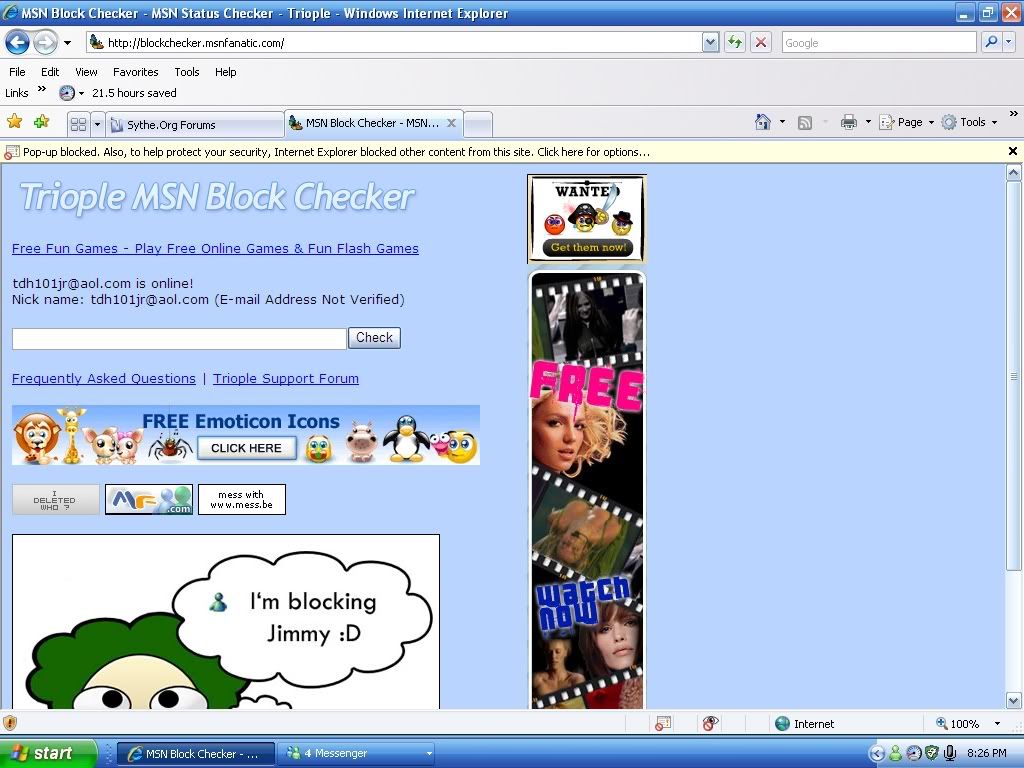The height and width of the screenshot is (768, 1024).
Task: Switch to the Sythe.Org Forums tab
Action: pos(195,125)
